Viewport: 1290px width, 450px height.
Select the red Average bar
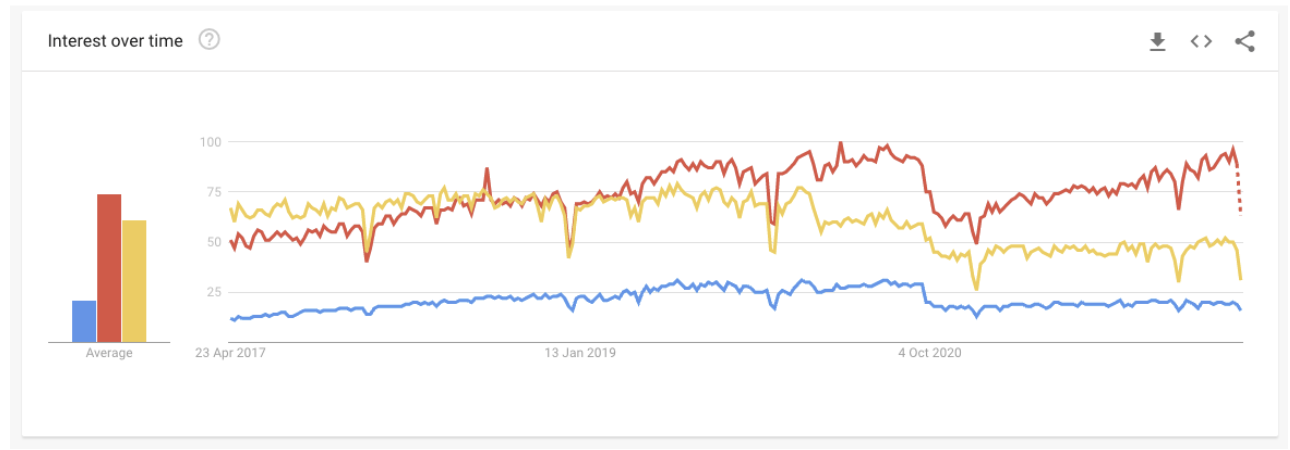(109, 268)
